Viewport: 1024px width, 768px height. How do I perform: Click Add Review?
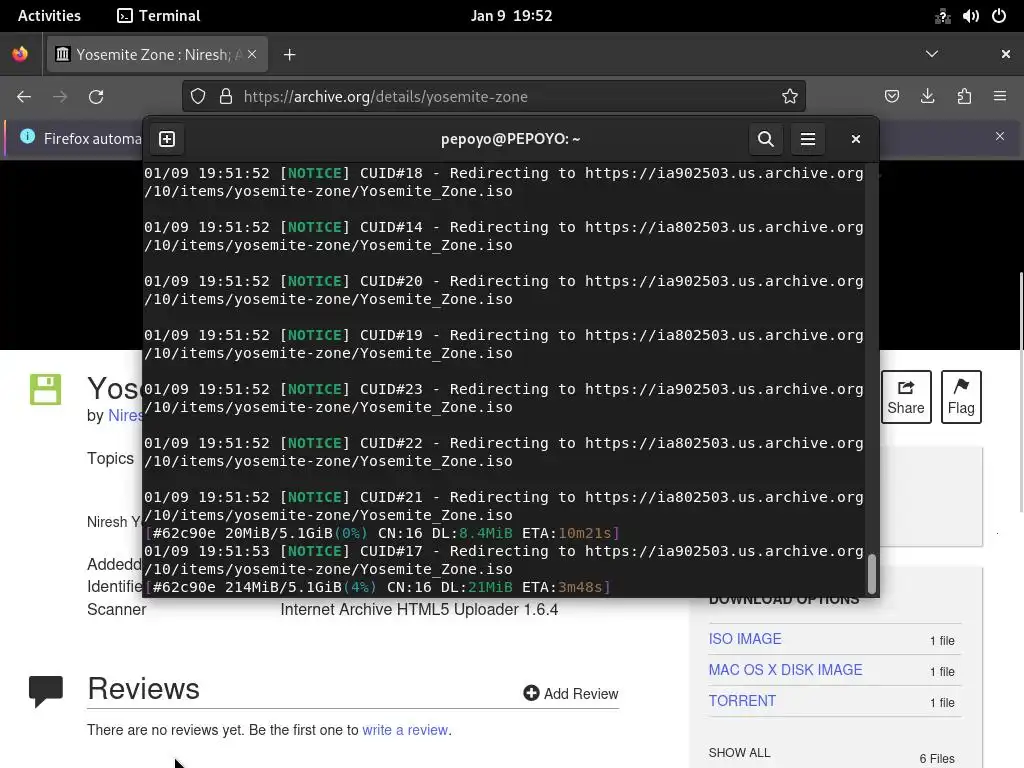coord(571,694)
